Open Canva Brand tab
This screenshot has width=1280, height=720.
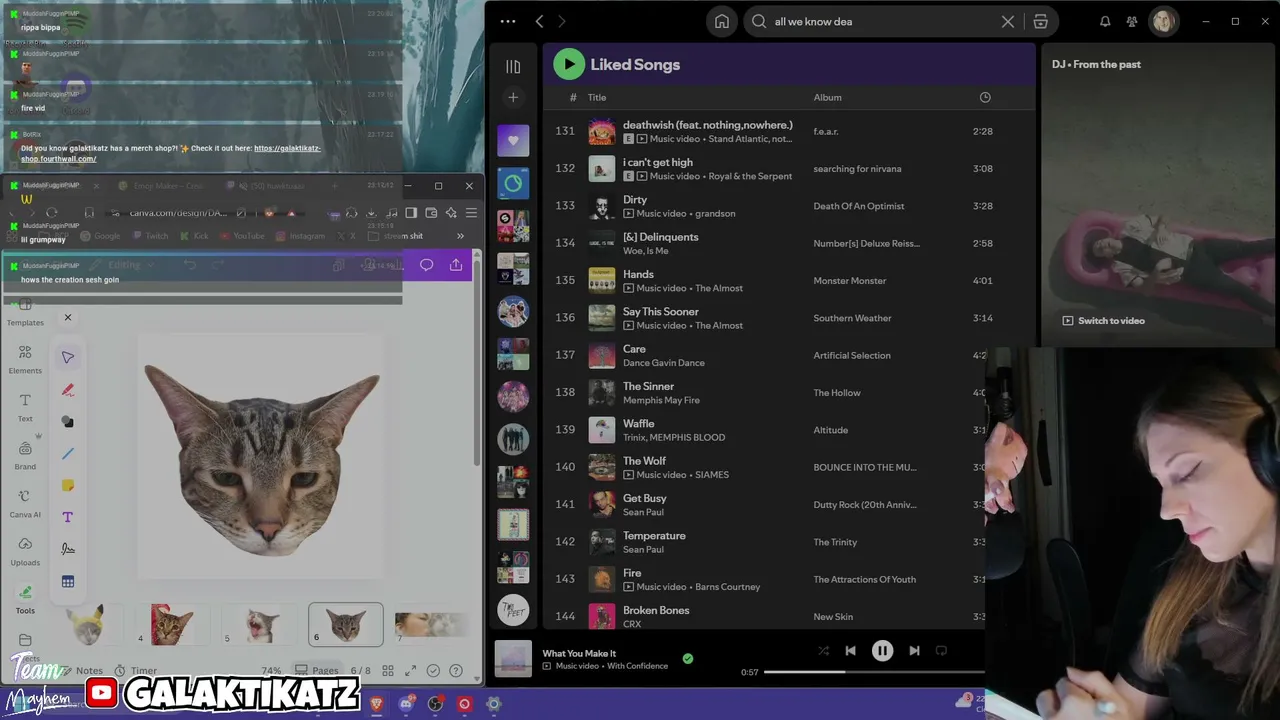point(25,454)
